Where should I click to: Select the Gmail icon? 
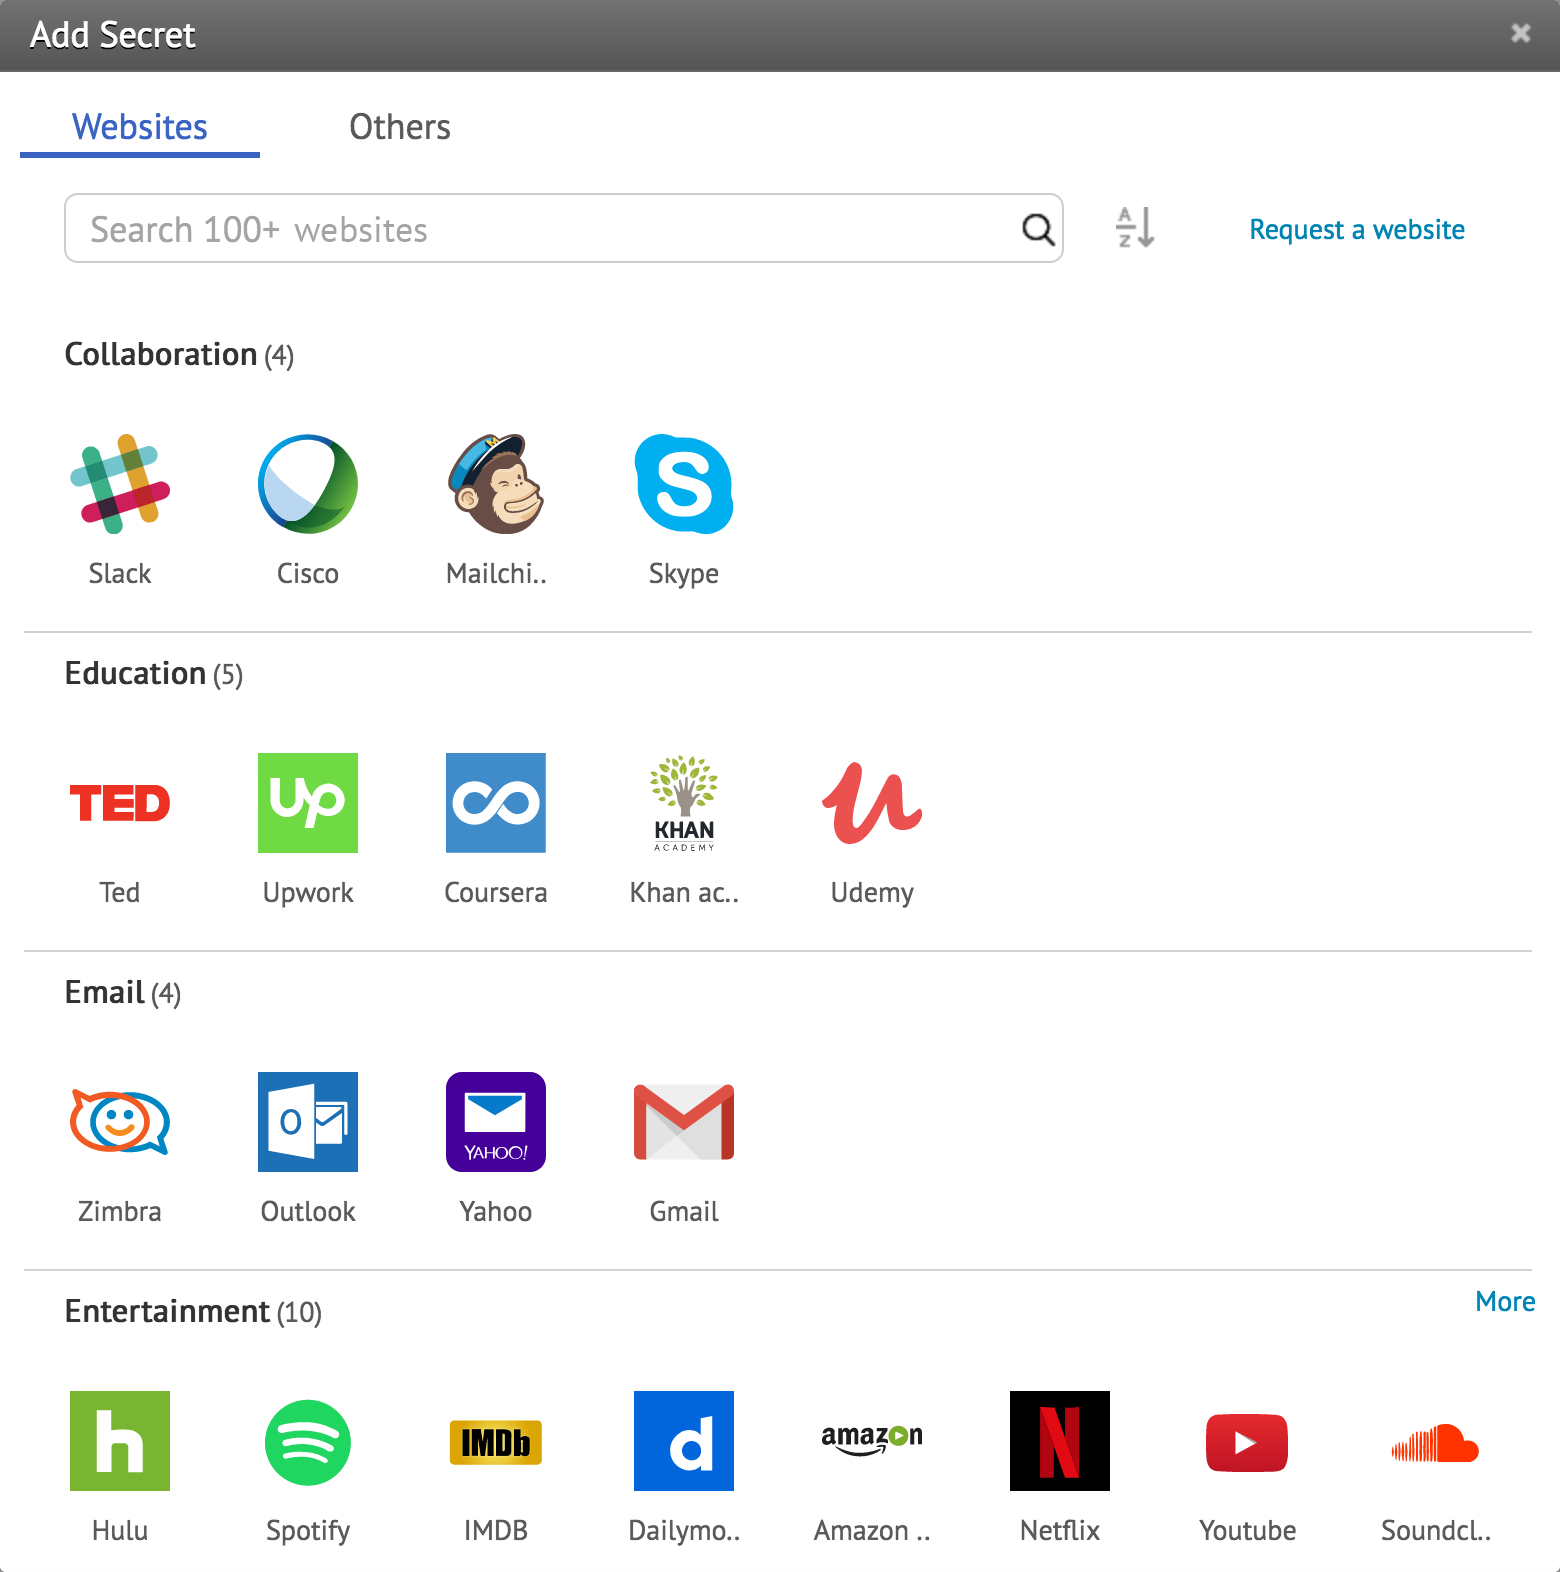coord(684,1122)
